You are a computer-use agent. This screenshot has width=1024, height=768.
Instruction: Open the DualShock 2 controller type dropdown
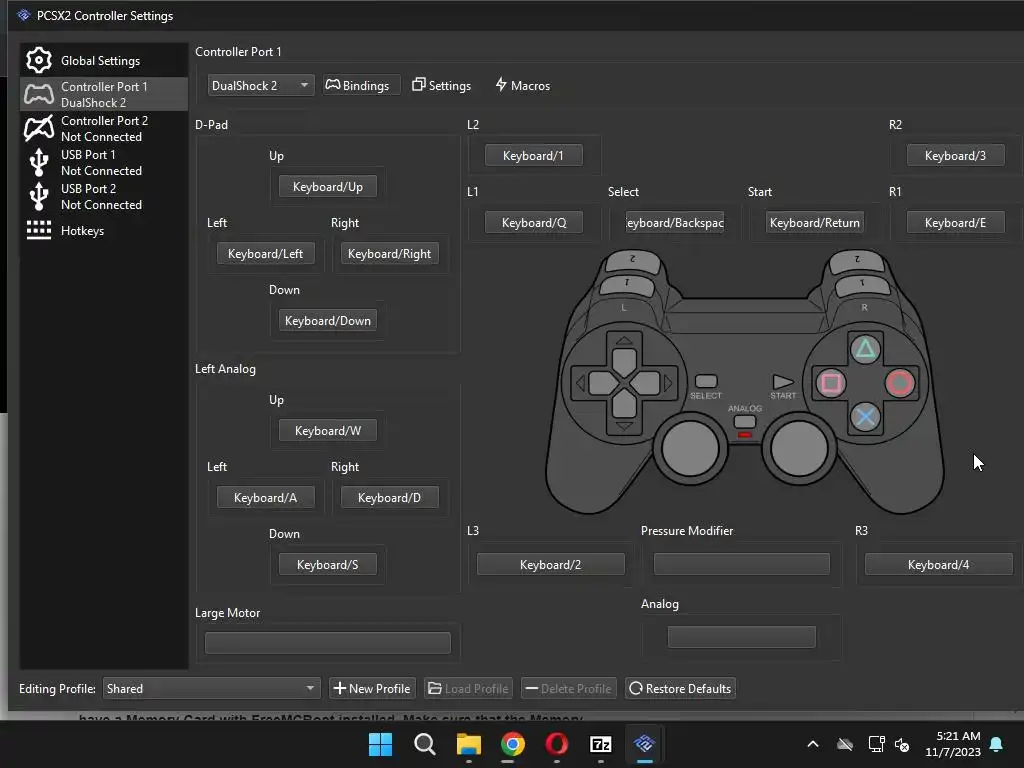(x=261, y=86)
